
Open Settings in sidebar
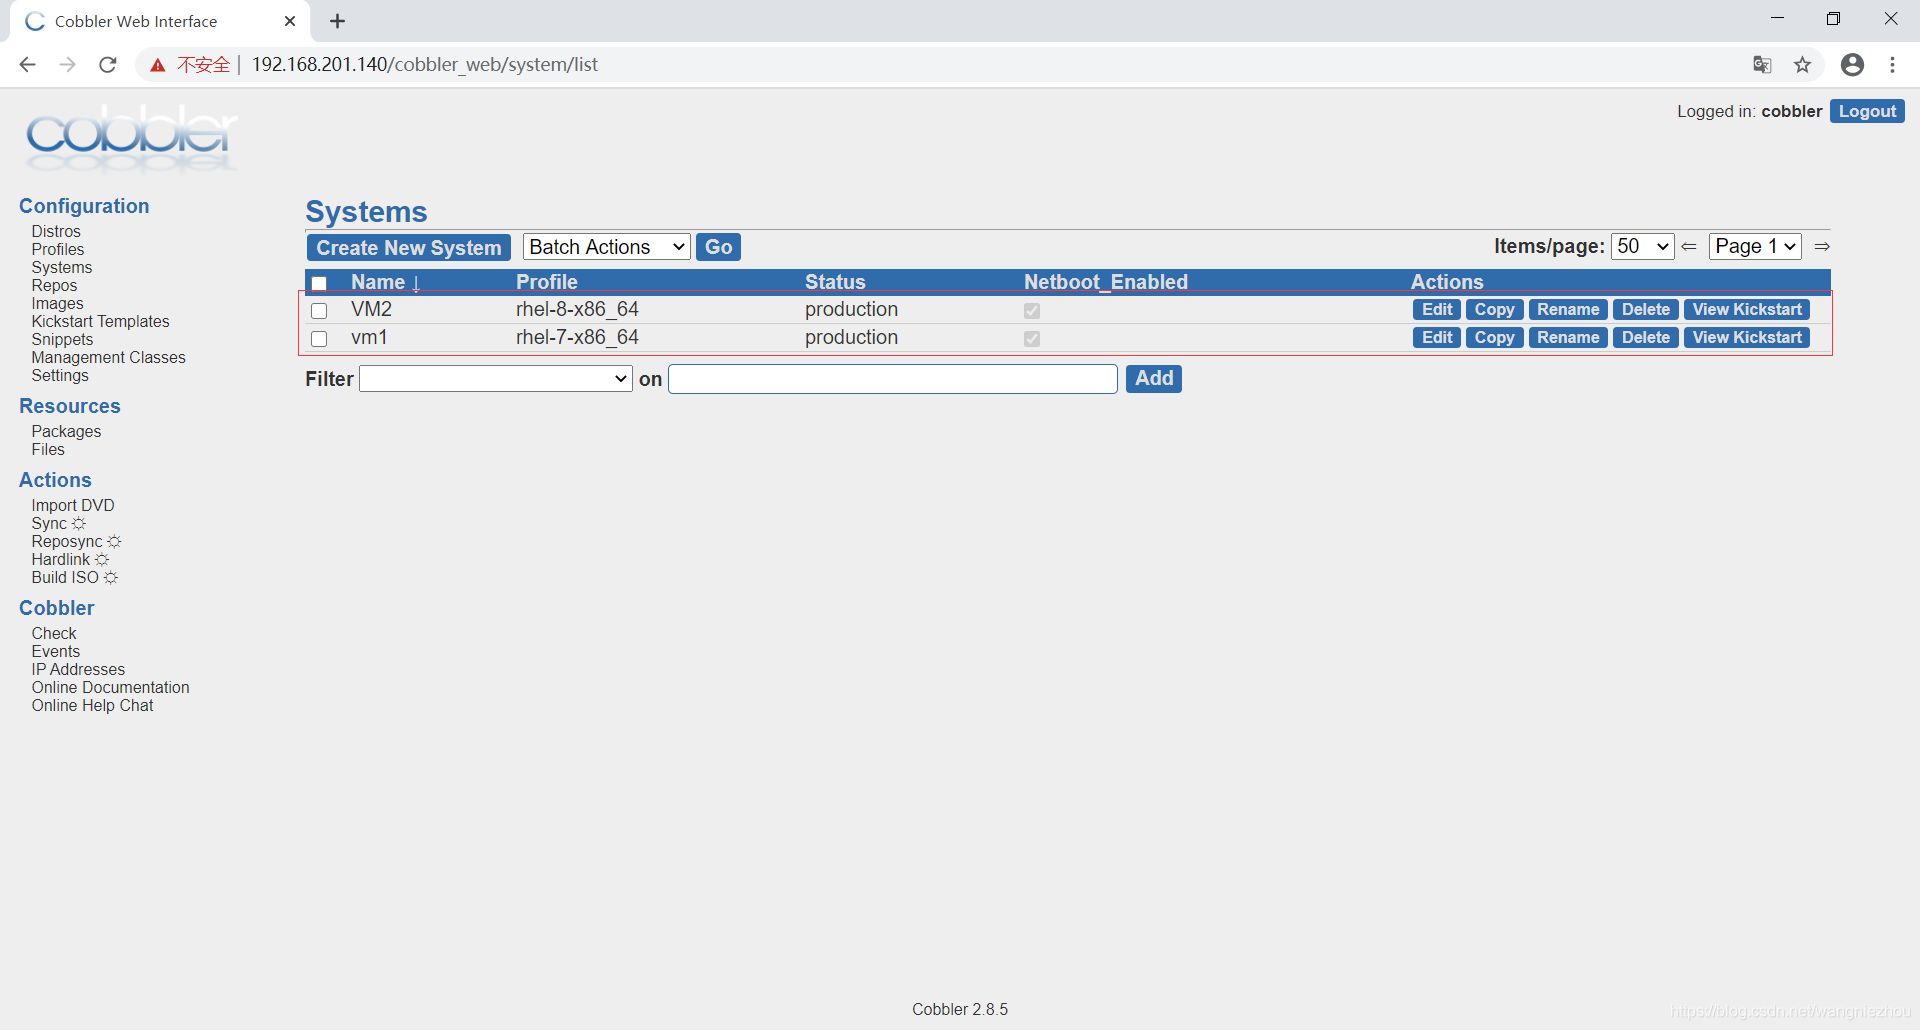tap(60, 375)
